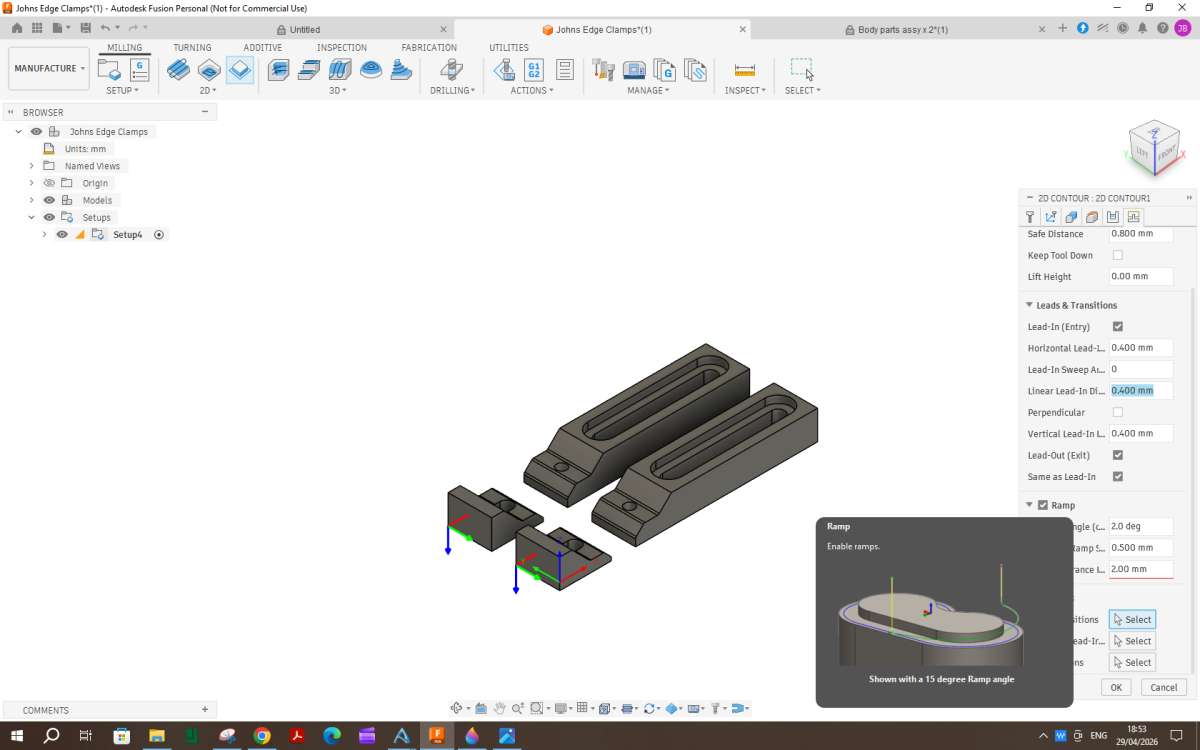1200x750 pixels.
Task: Collapse the Leads & Transitions section
Action: (1029, 305)
